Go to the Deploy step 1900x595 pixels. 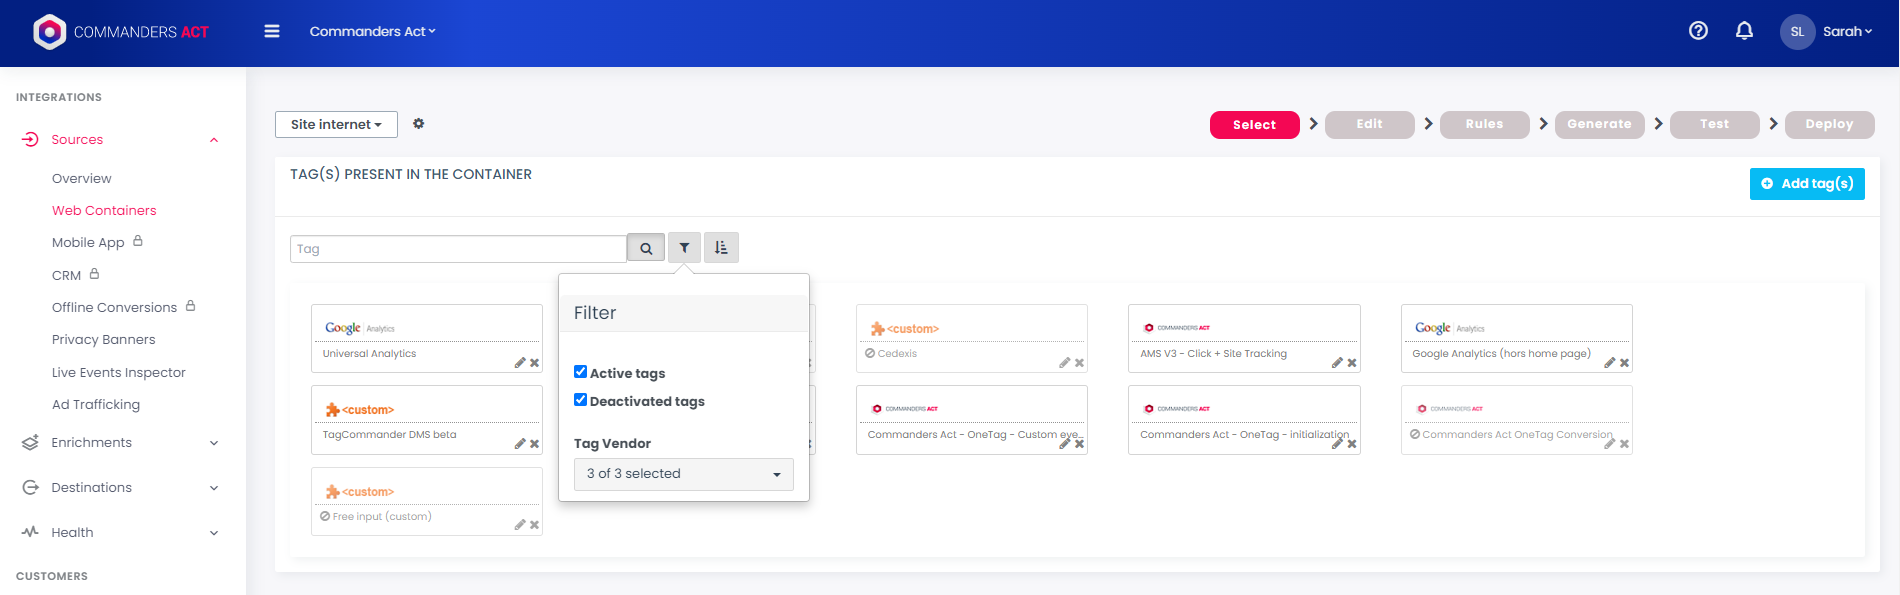coord(1829,124)
